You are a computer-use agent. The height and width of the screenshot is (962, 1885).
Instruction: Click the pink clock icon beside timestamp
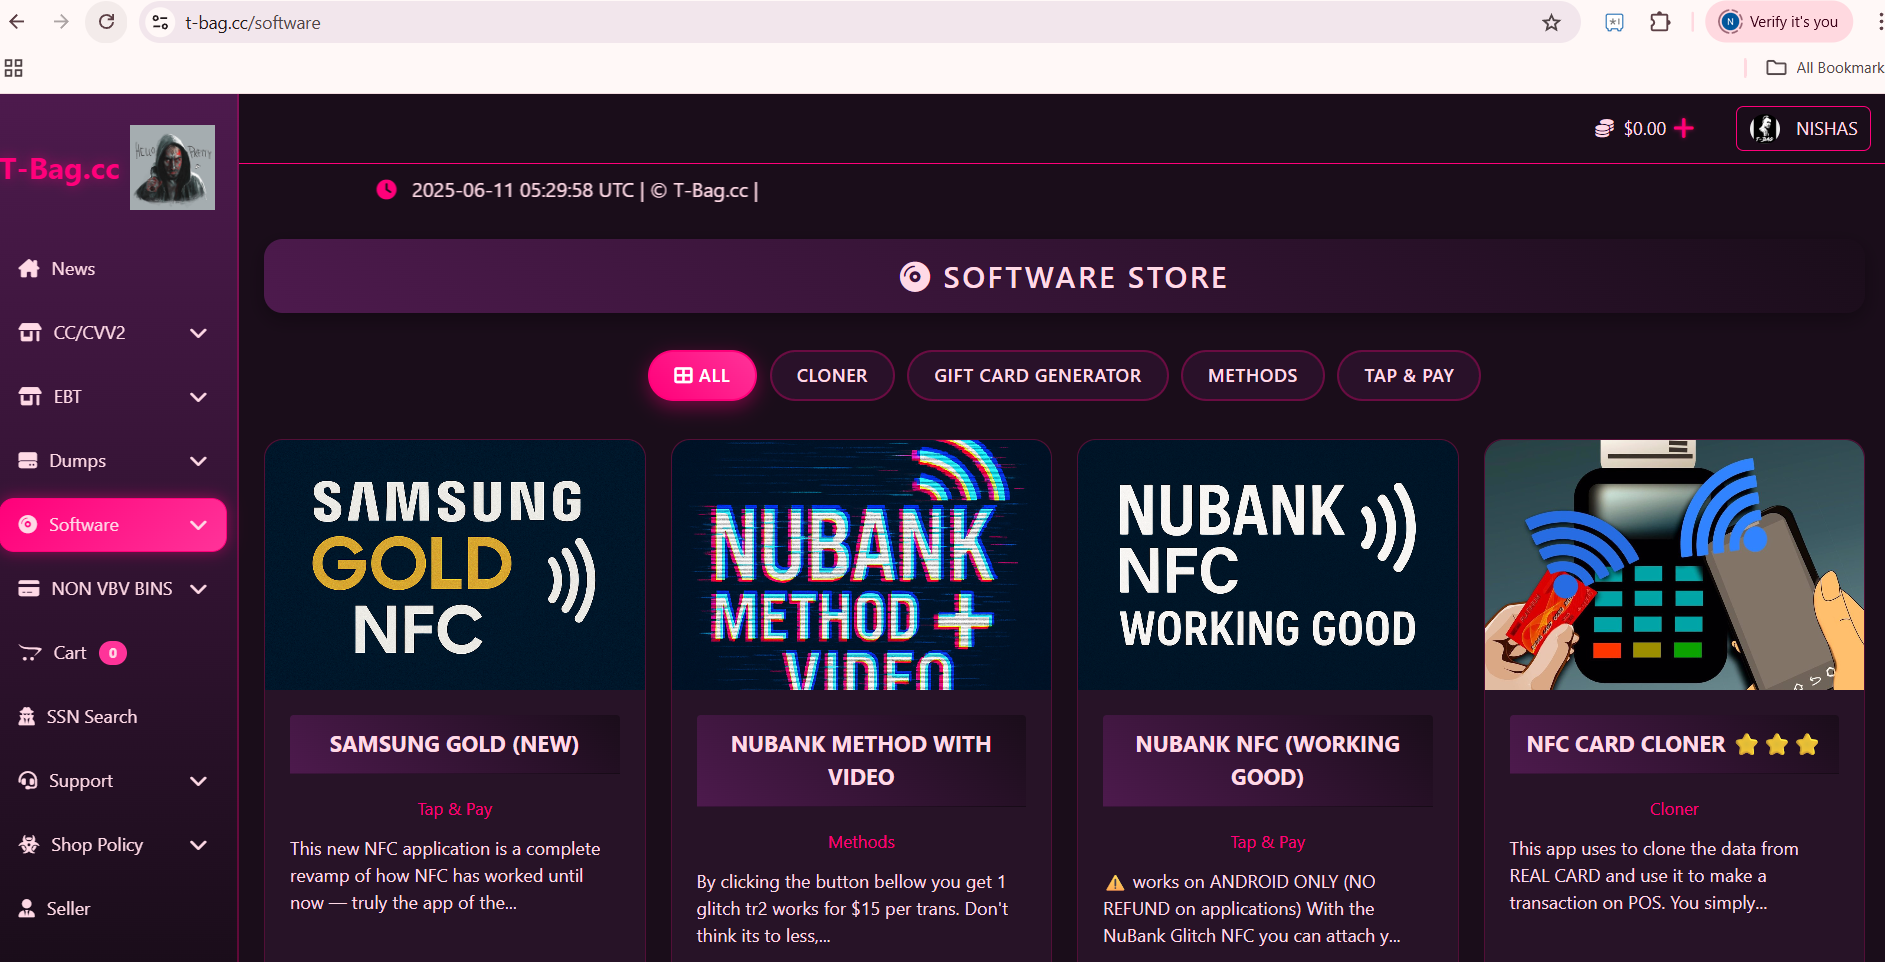(x=386, y=189)
